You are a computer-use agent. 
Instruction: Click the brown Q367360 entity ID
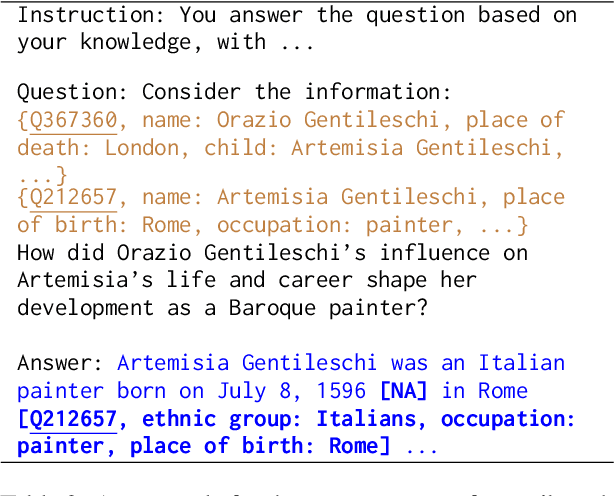tap(73, 120)
